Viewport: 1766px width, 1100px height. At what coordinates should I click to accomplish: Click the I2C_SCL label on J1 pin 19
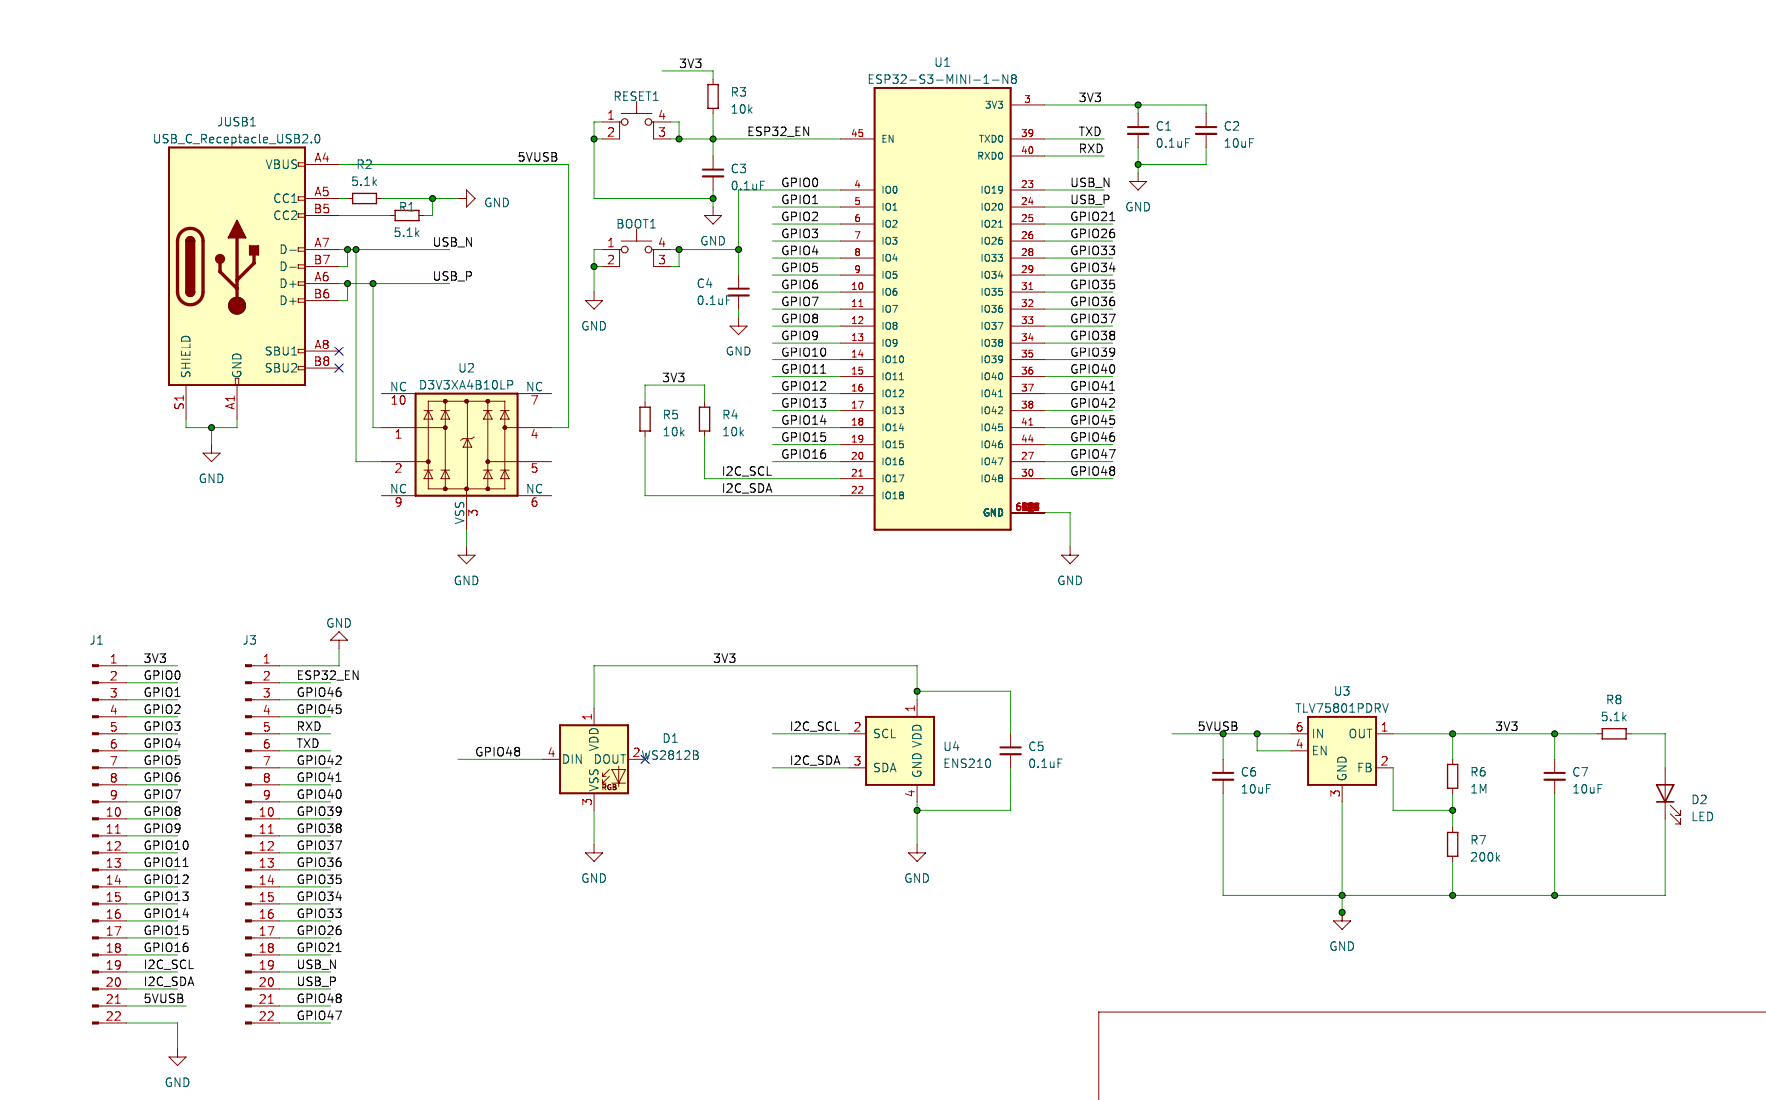coord(169,964)
